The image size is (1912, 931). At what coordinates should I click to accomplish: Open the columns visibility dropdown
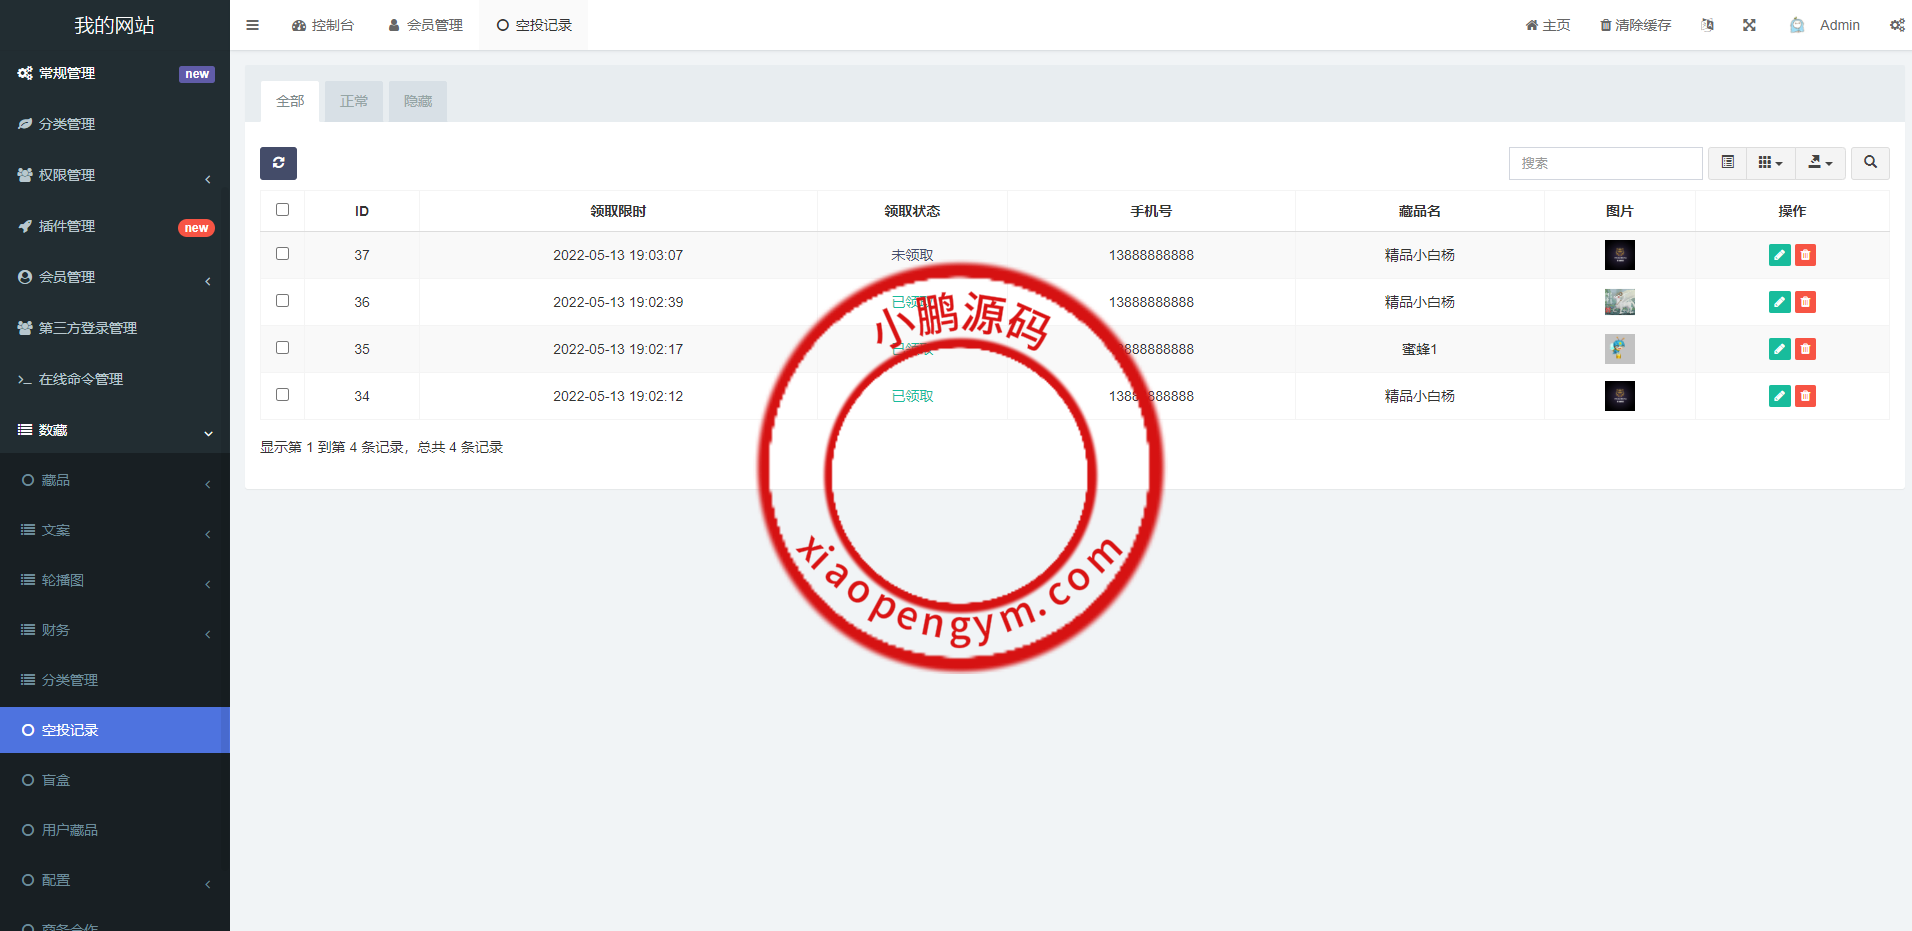point(1770,163)
